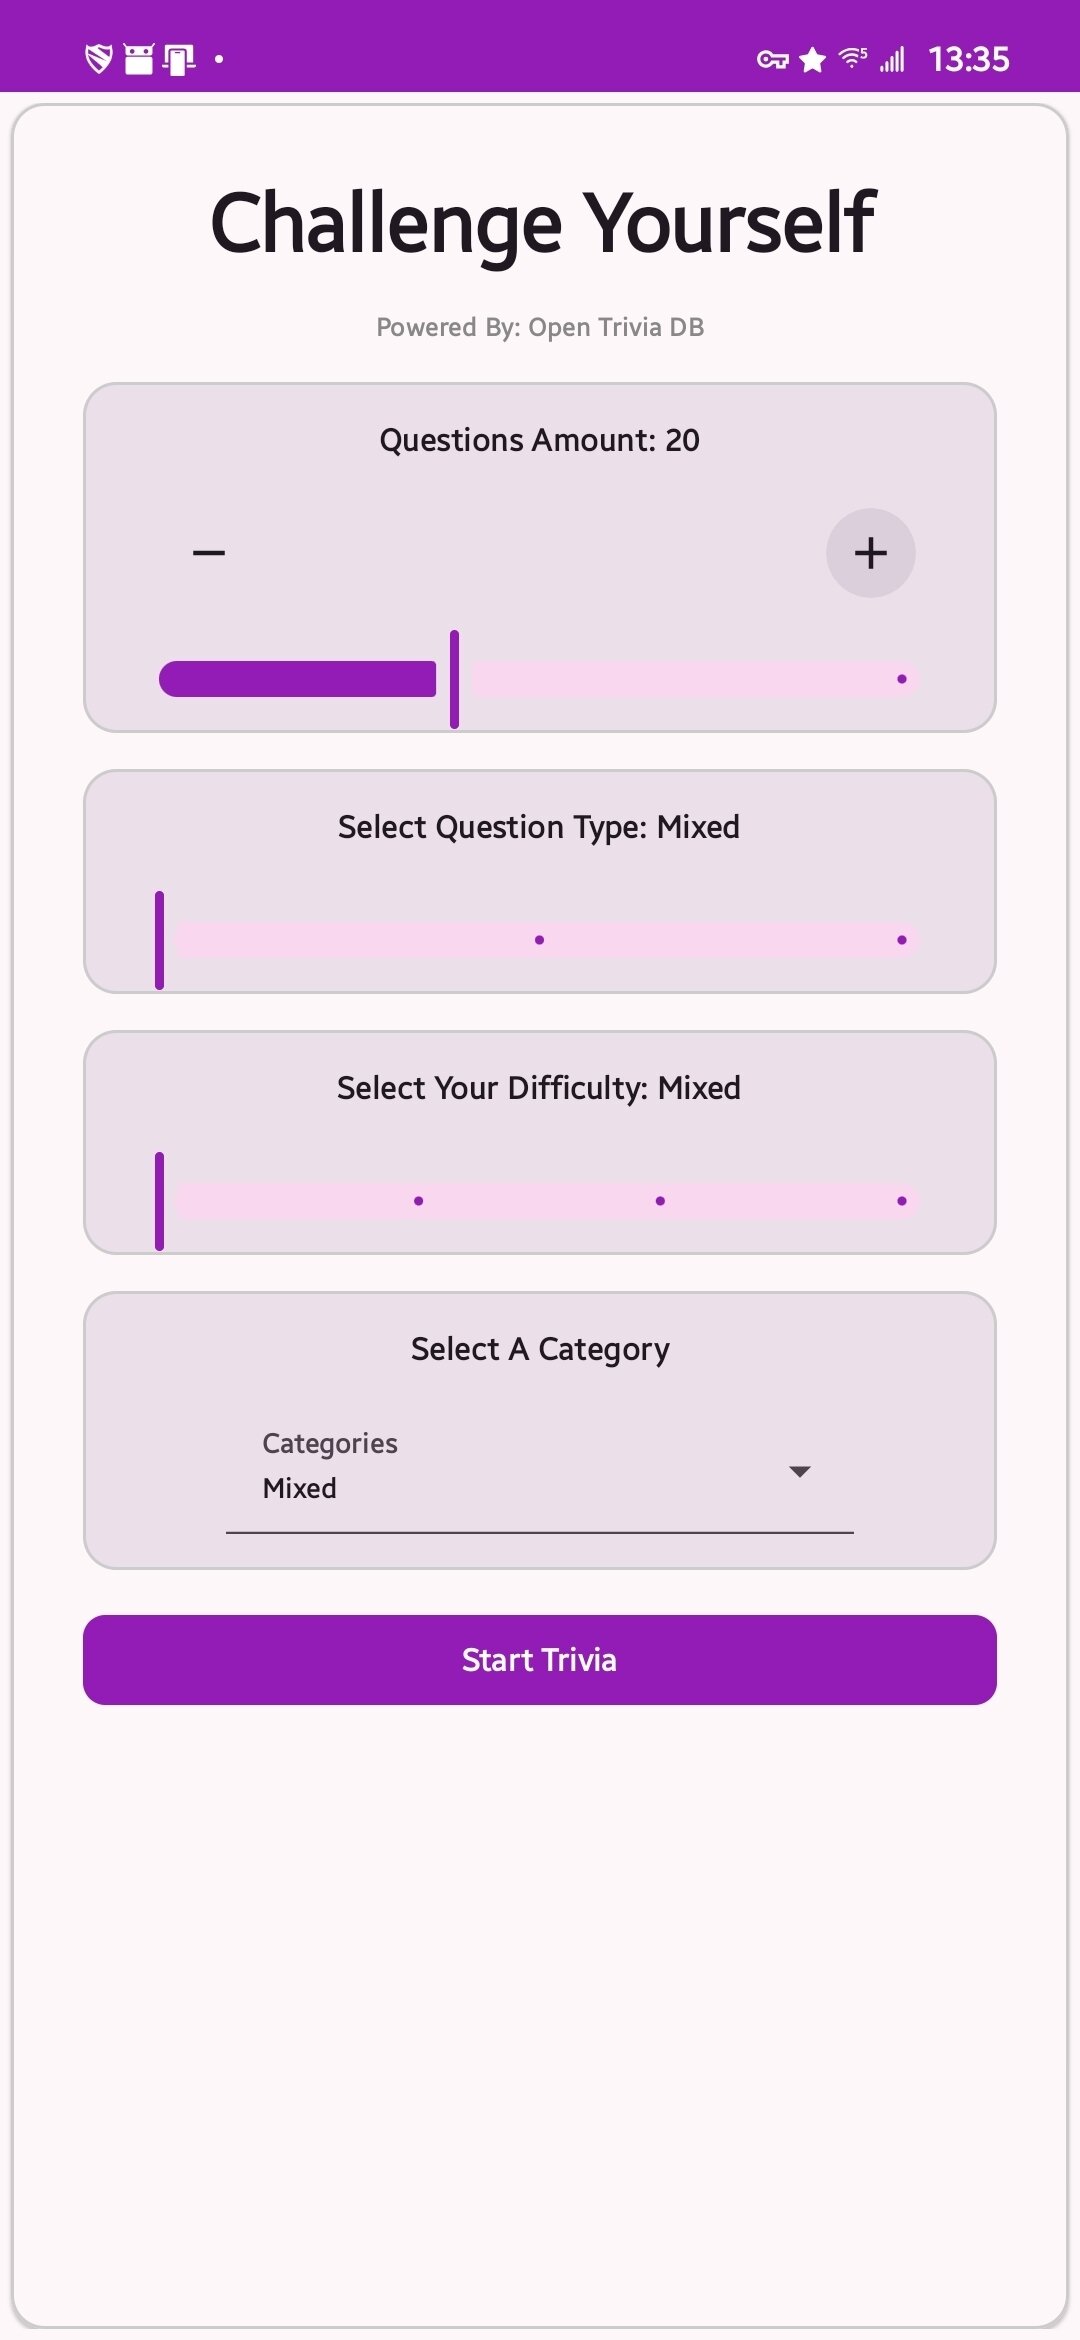1080x2340 pixels.
Task: Select the last stop on Difficulty slider
Action: 902,1201
